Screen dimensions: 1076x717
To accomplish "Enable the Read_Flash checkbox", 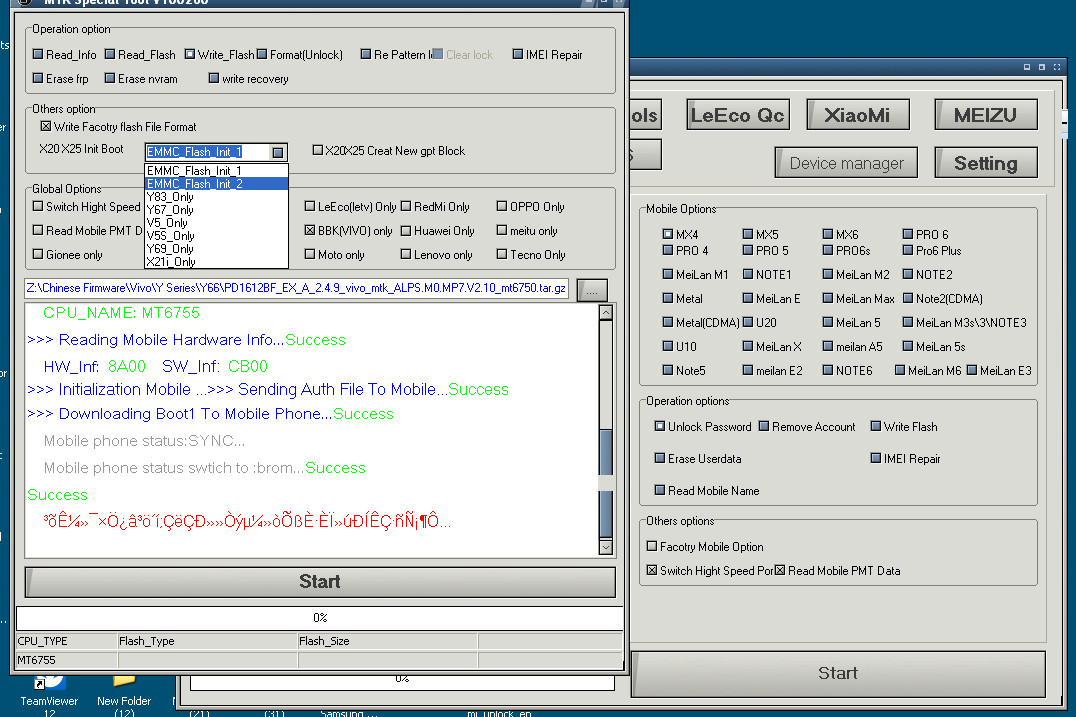I will tap(110, 54).
